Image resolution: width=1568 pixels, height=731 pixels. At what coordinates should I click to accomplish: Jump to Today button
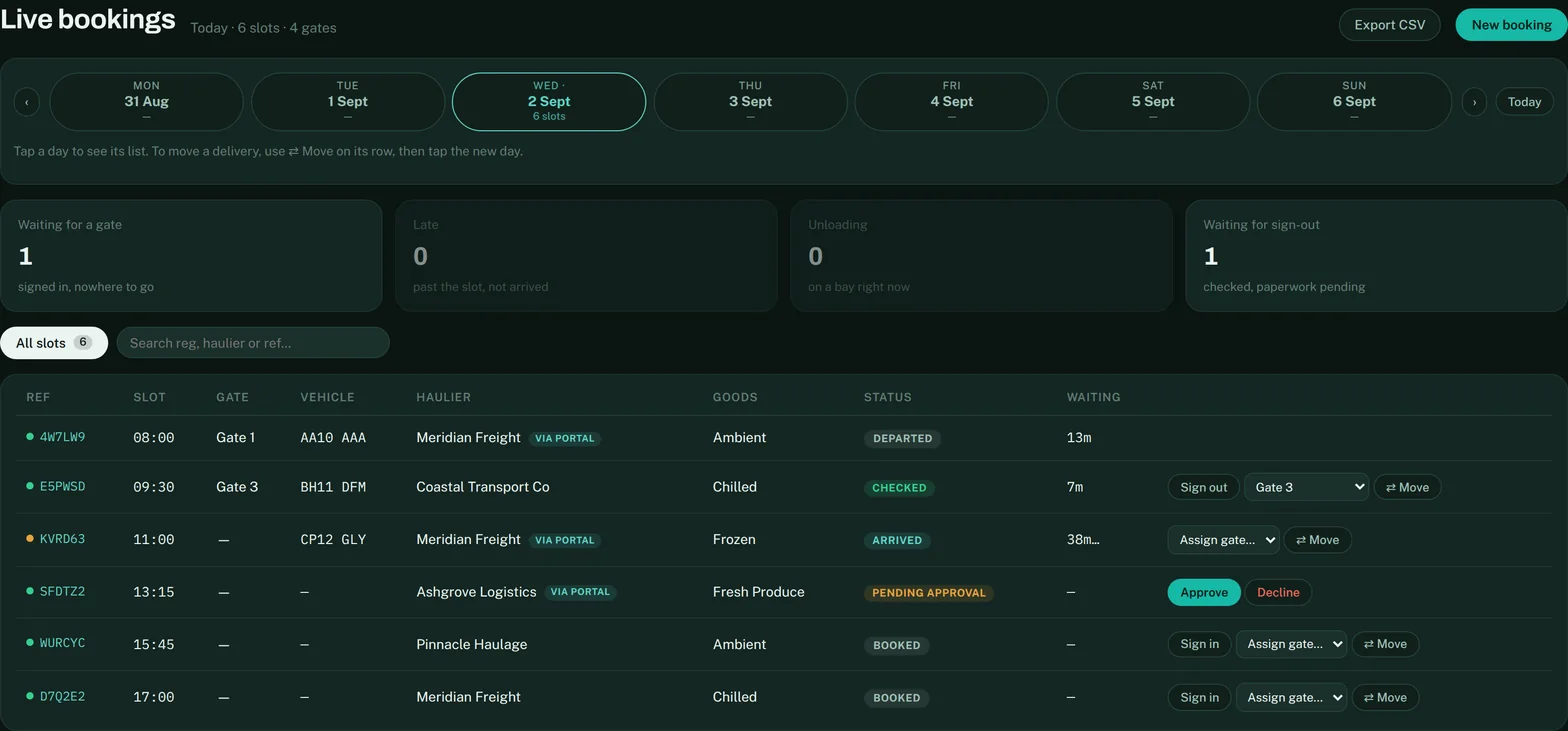1524,102
